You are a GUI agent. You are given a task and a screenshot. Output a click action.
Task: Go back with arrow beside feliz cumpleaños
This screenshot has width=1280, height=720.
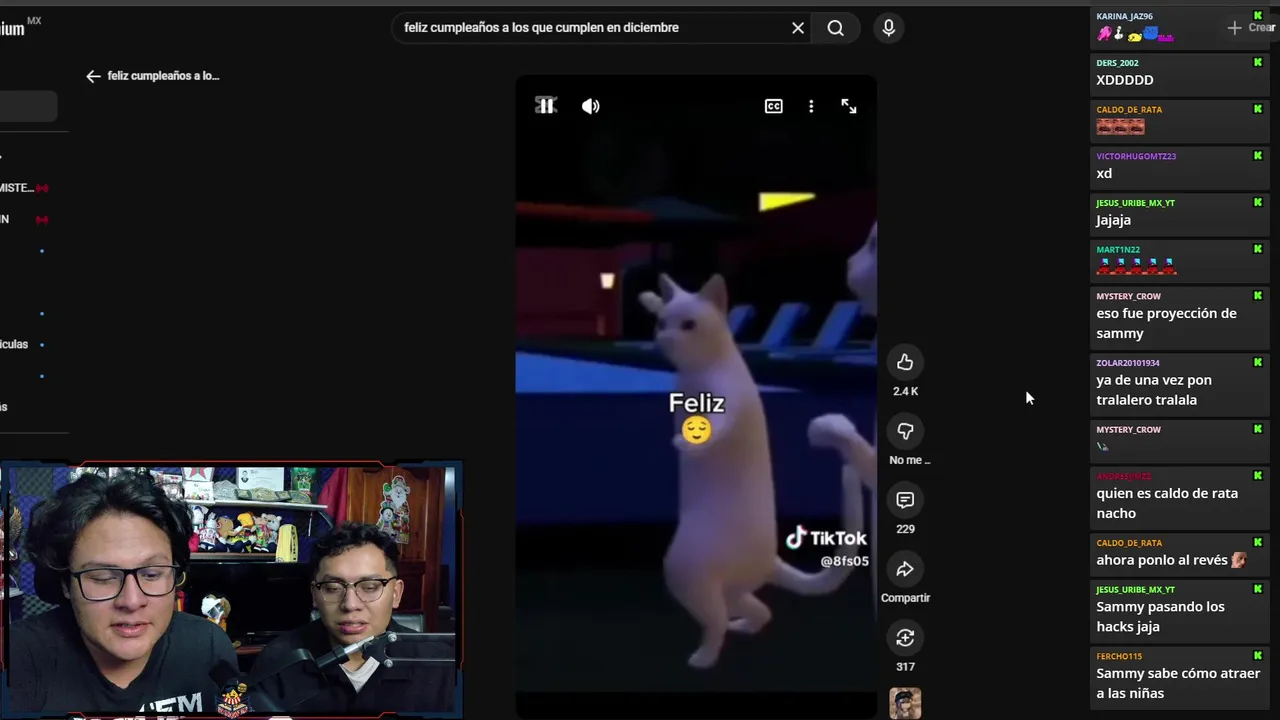93,76
